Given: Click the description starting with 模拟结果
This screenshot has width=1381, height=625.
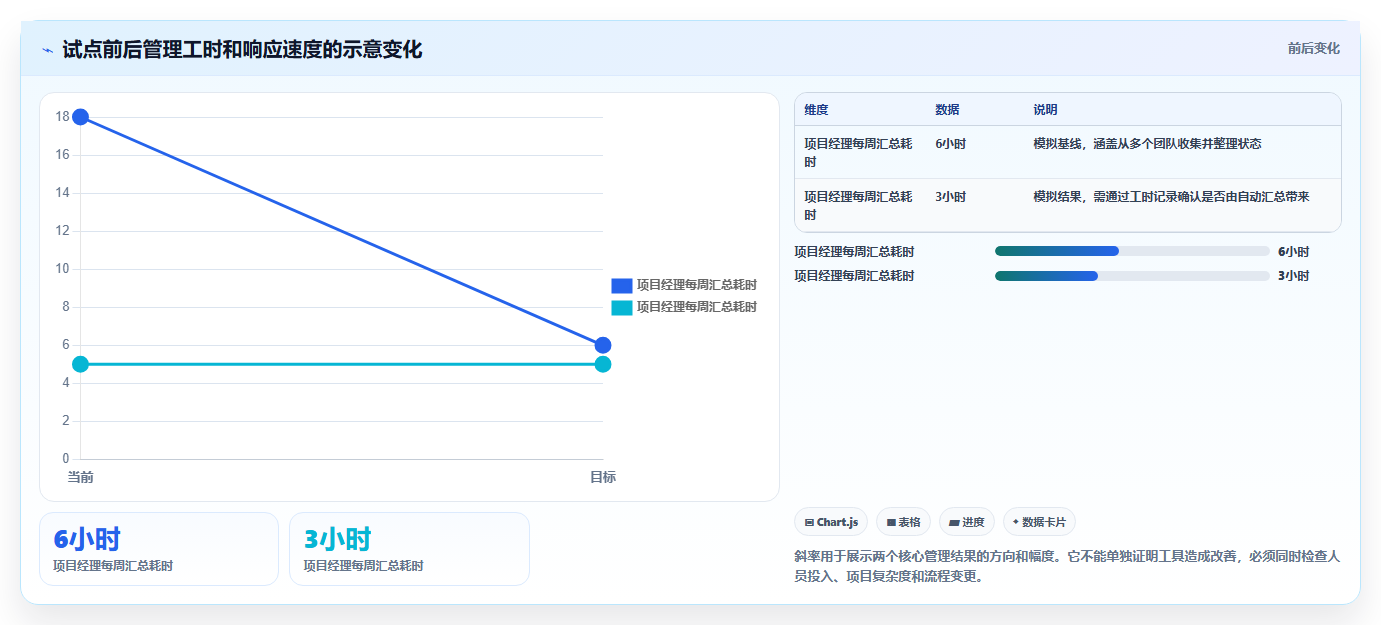Looking at the screenshot, I should point(1171,197).
